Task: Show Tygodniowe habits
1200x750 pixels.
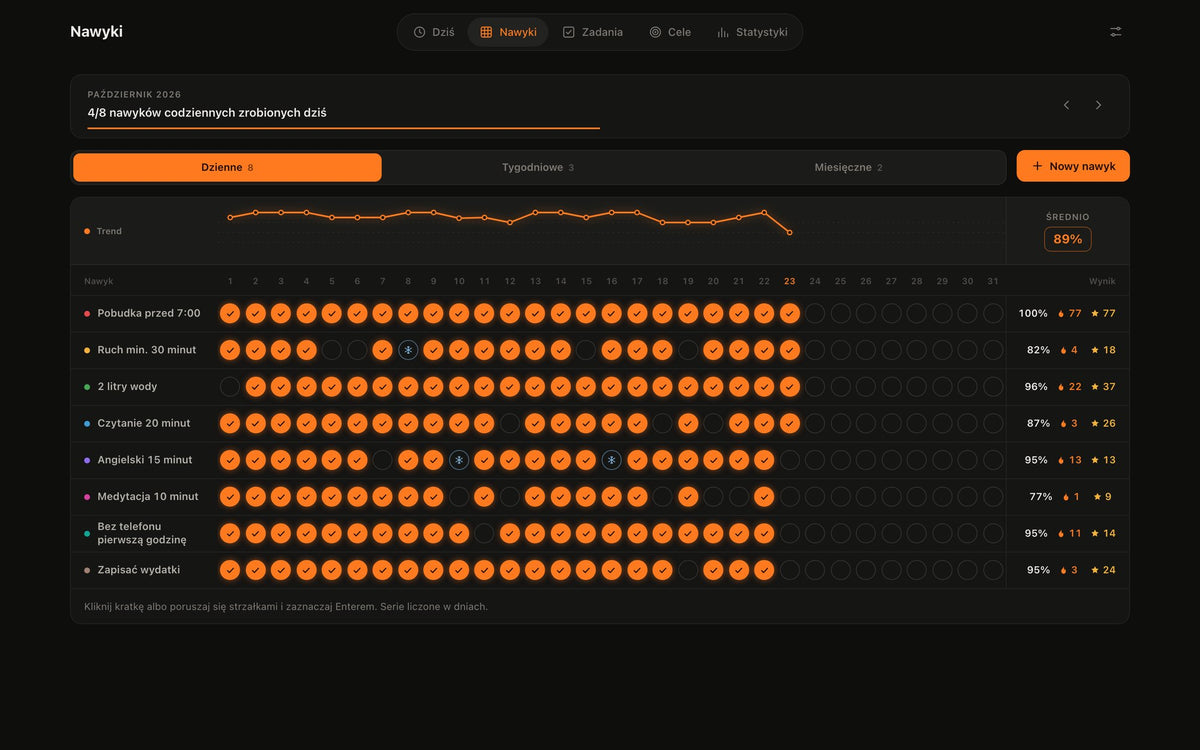Action: pyautogui.click(x=538, y=168)
